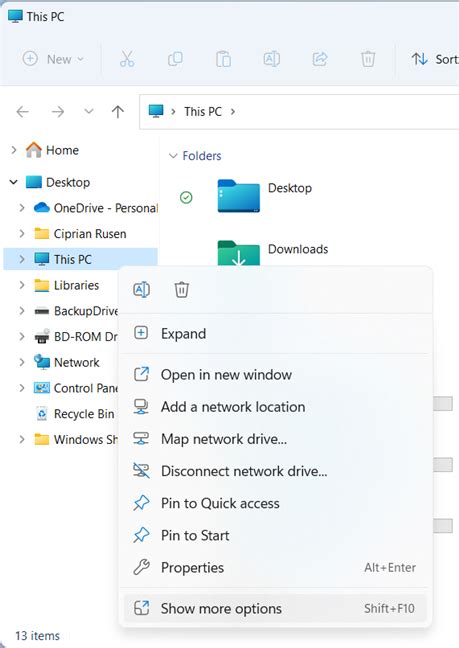Click the chevron after This PC in the address bar
Screen dimensions: 459x648
coord(233,111)
